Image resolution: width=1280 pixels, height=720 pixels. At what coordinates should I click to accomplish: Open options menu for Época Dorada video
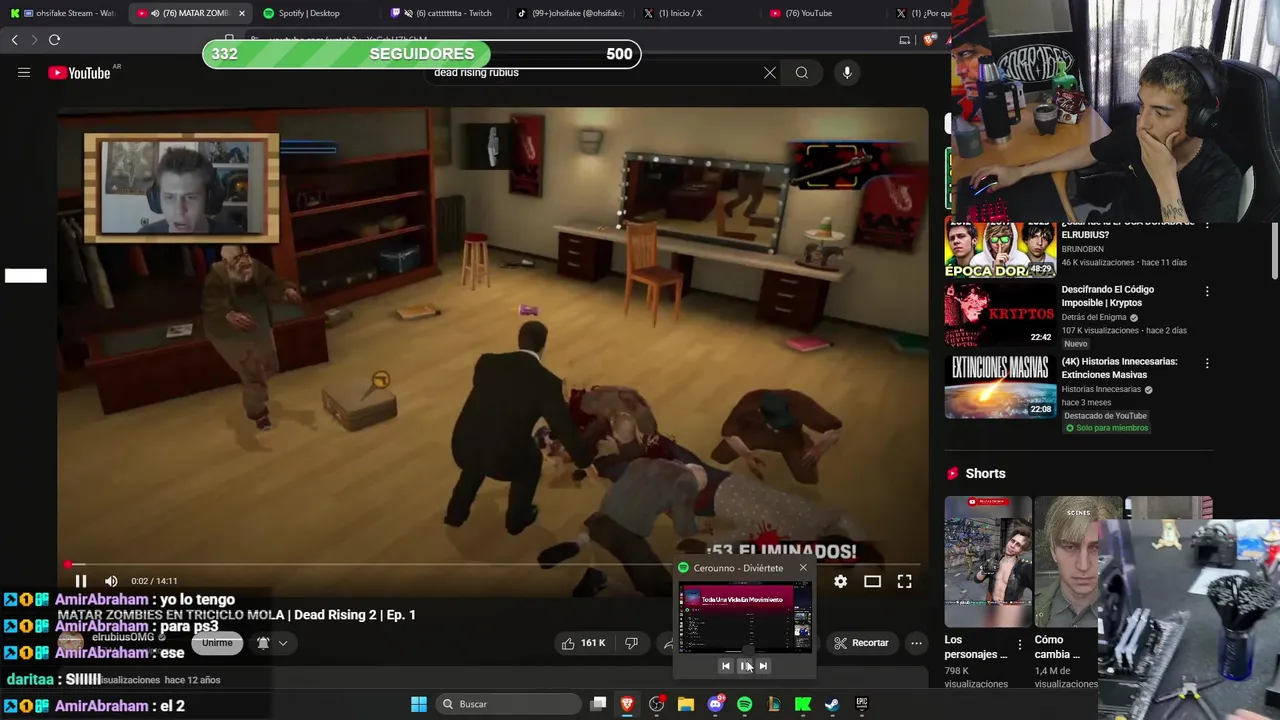tap(1207, 225)
